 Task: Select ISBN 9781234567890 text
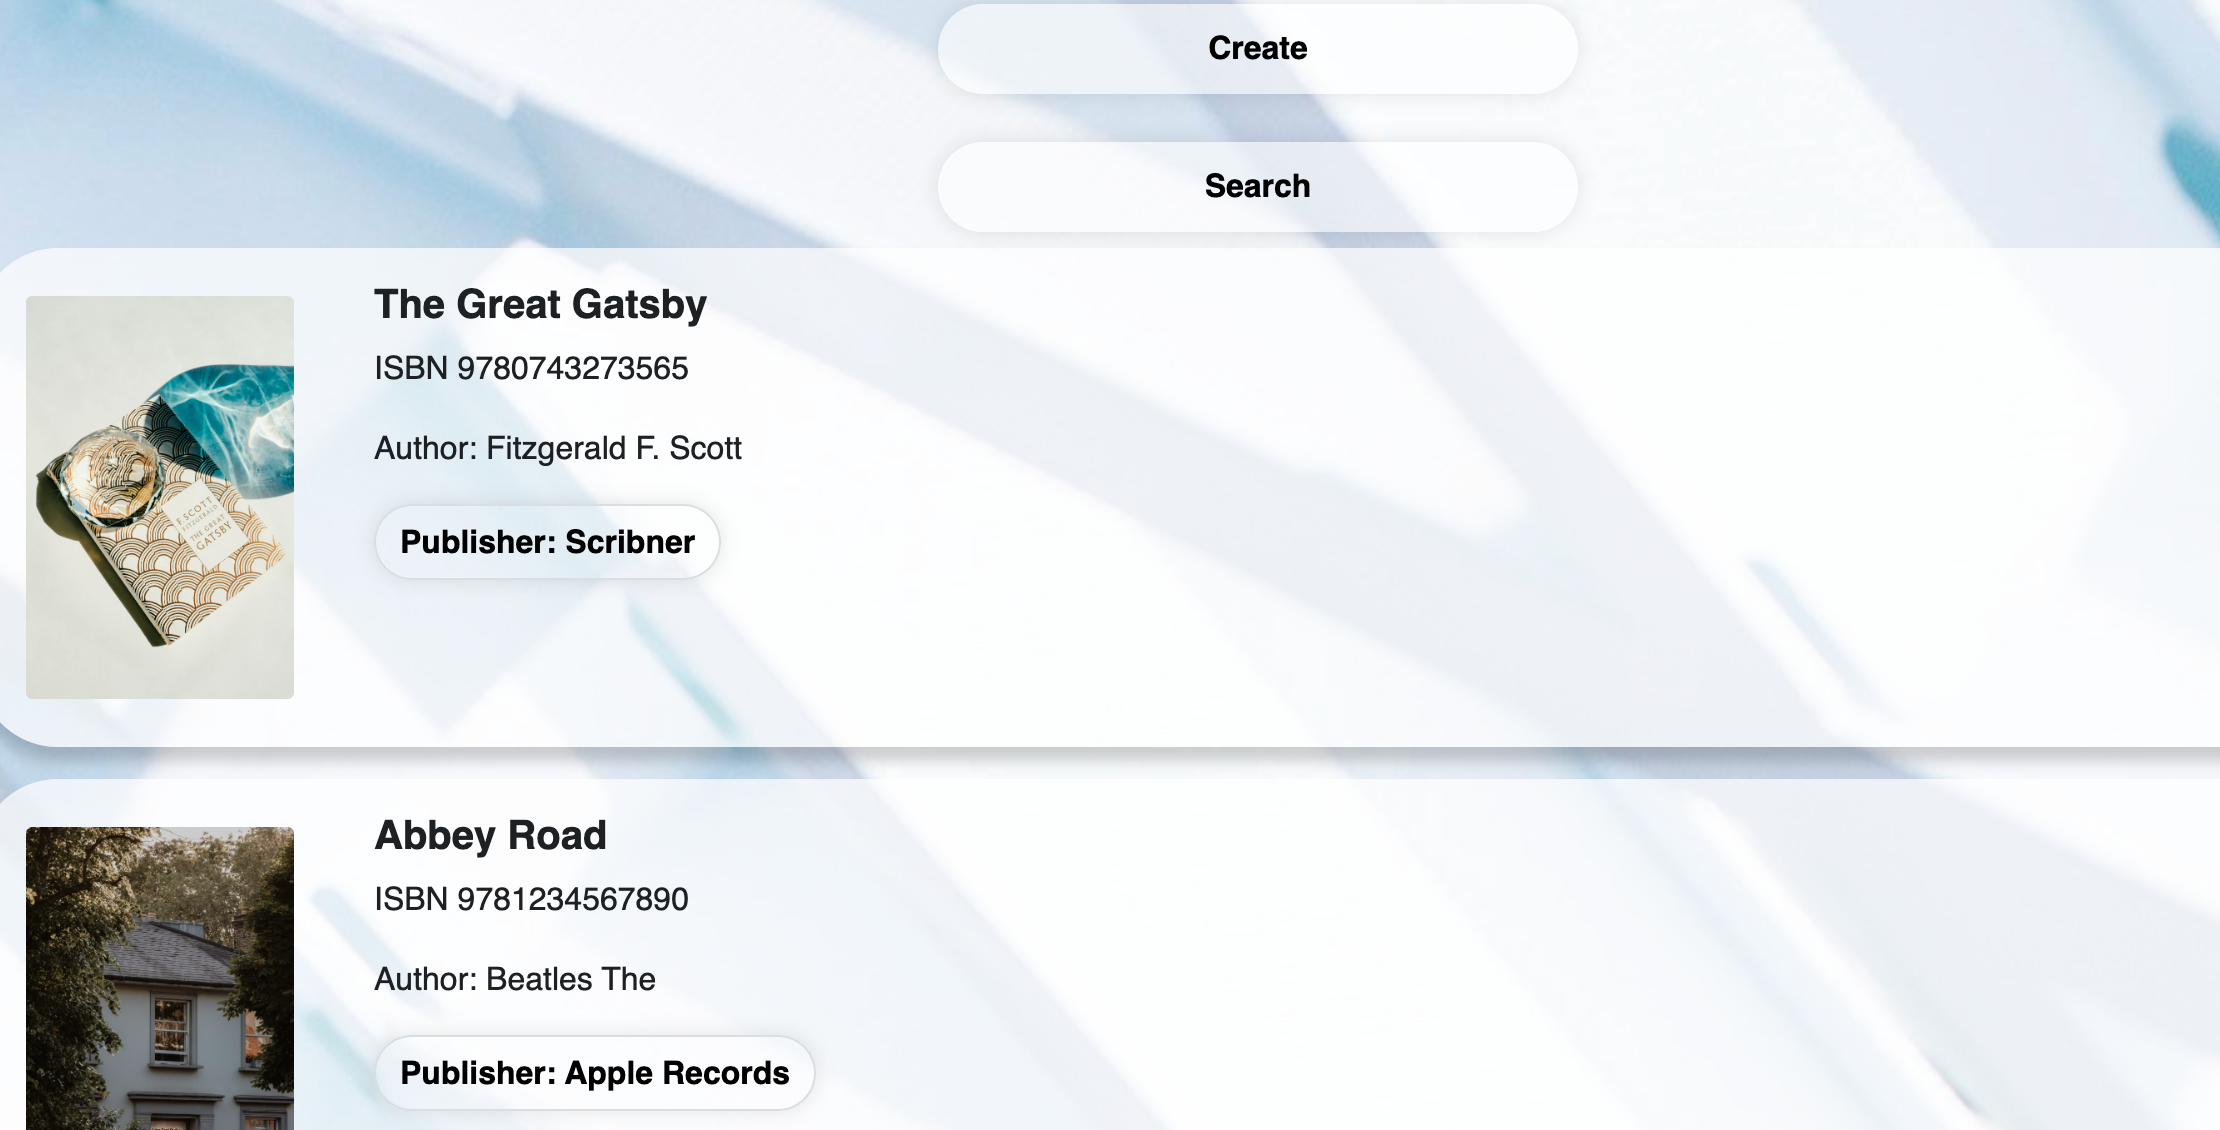(531, 900)
